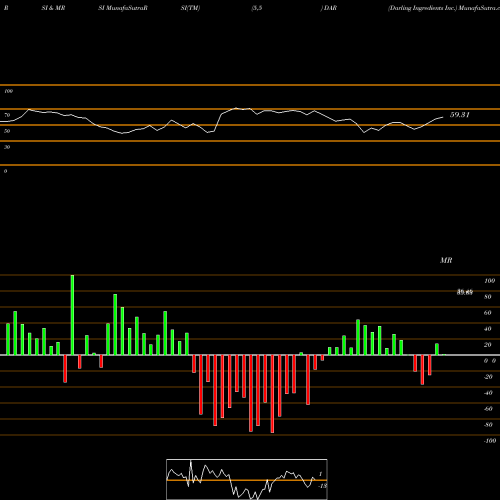Click the mini overview chart thumbnail at bottom
The height and width of the screenshot is (500, 500).
coord(247,479)
